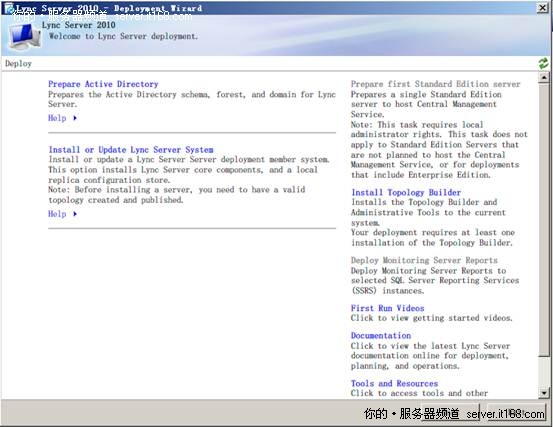Open Tools and Resources
This screenshot has width=553, height=427.
pos(394,384)
